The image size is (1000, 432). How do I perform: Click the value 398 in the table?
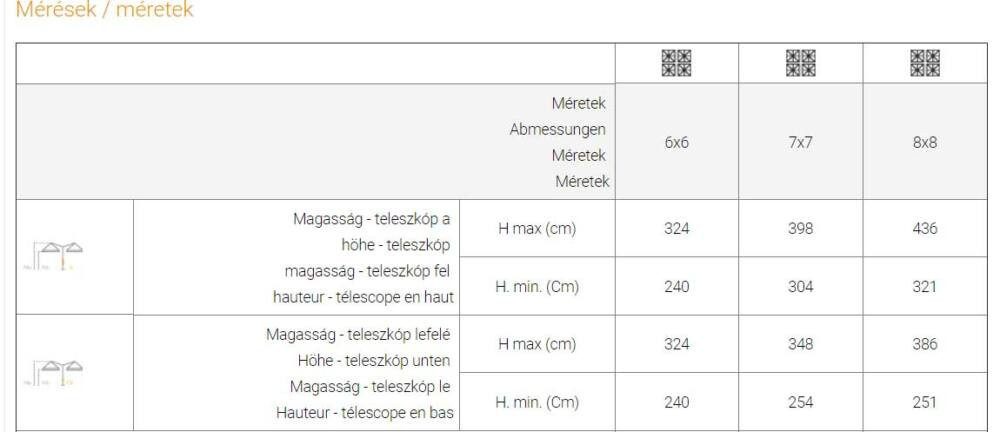[800, 228]
